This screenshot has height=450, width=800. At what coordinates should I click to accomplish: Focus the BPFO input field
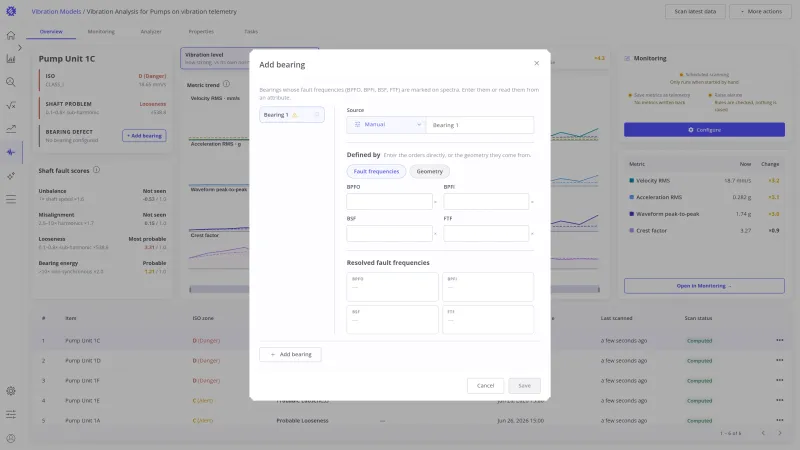(x=389, y=202)
